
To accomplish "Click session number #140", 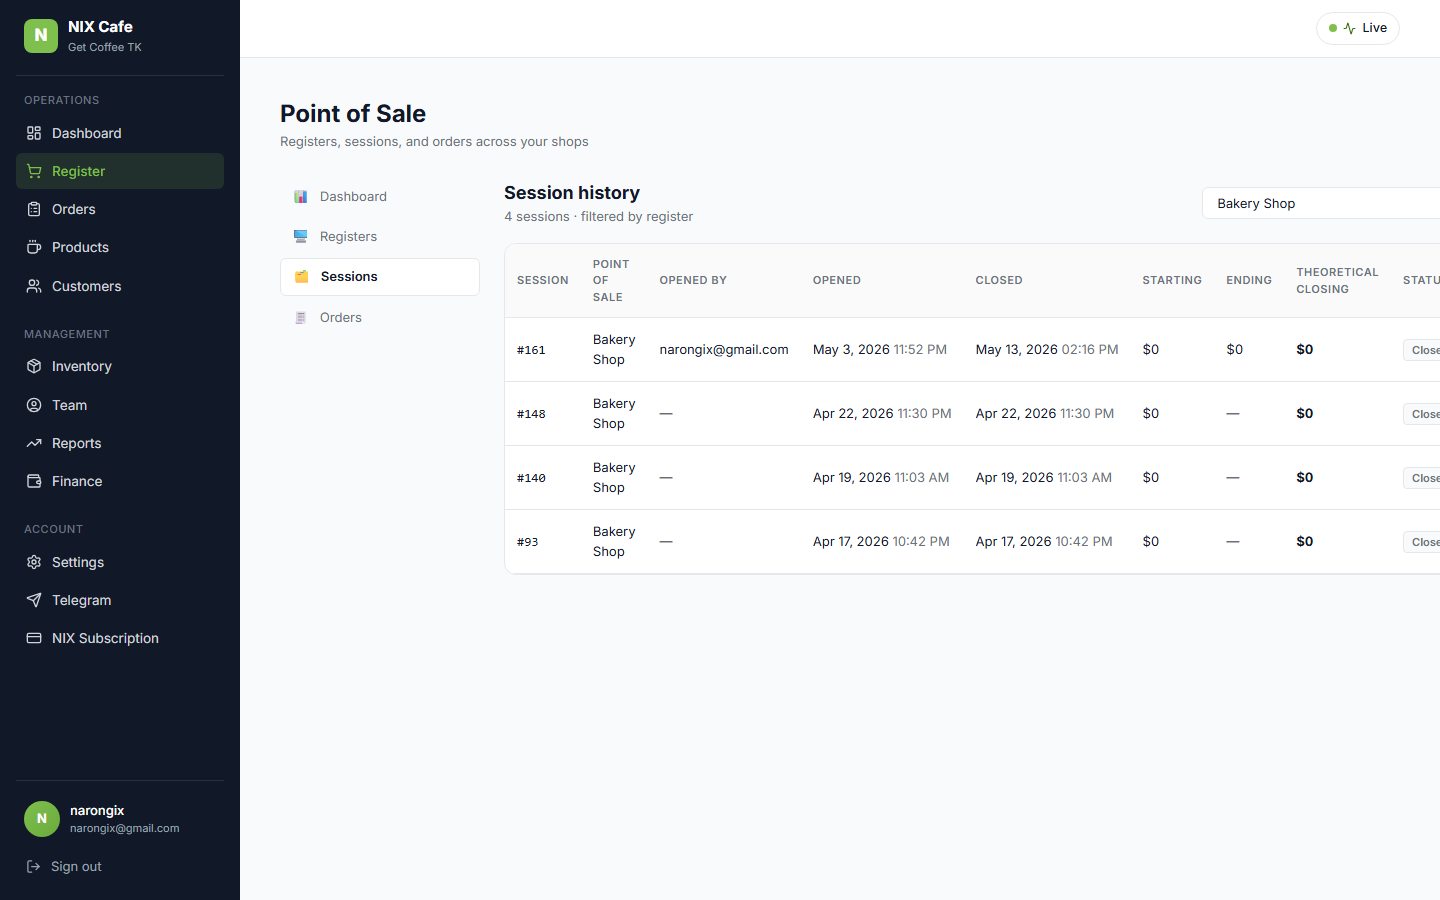I will [x=531, y=478].
